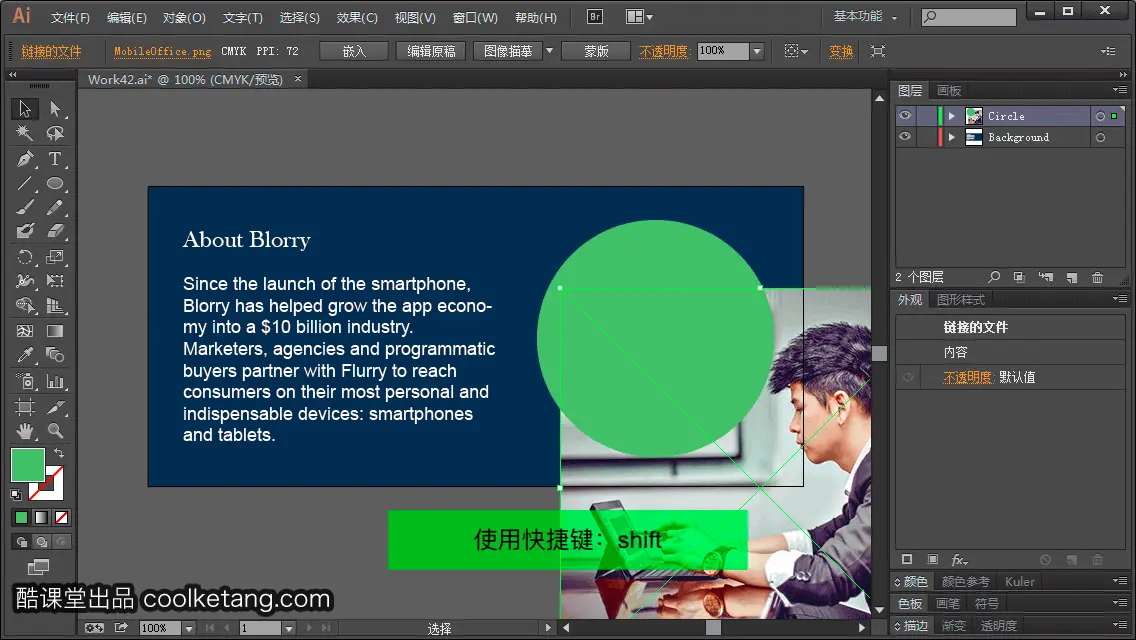The width and height of the screenshot is (1136, 640).
Task: Click the Circle layer target circle
Action: tap(1100, 116)
